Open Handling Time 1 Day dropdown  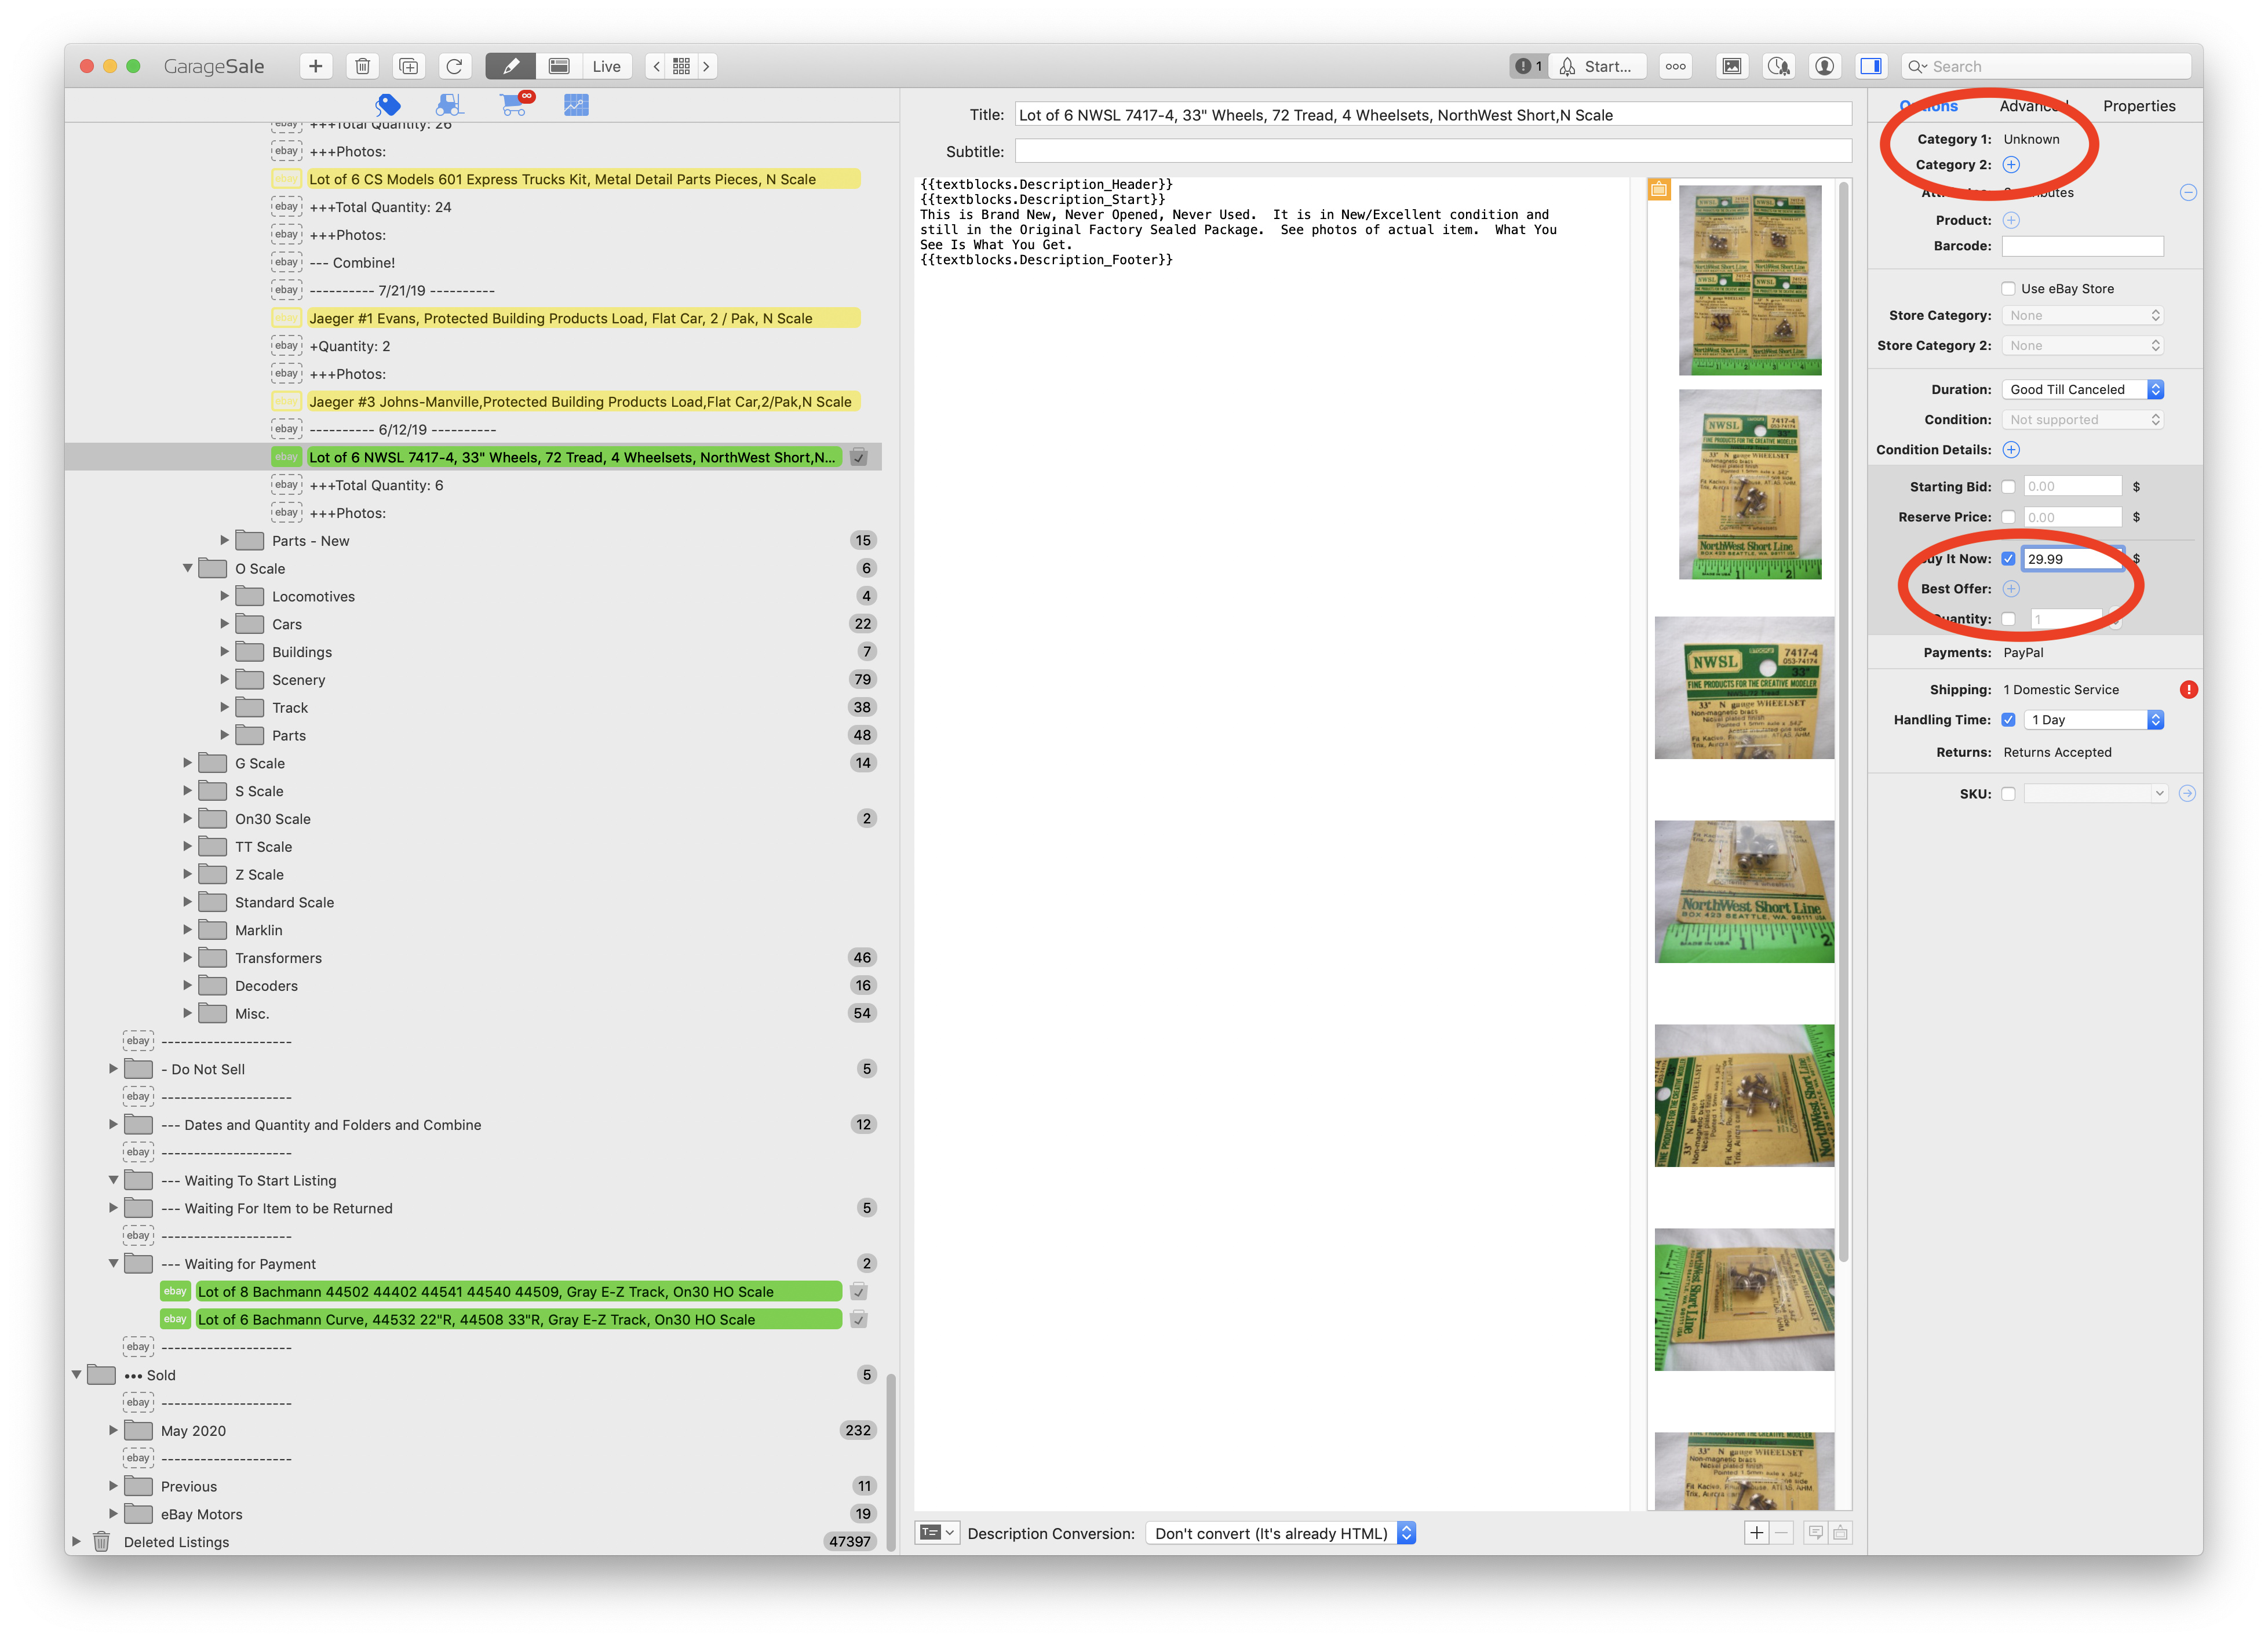tap(2094, 720)
